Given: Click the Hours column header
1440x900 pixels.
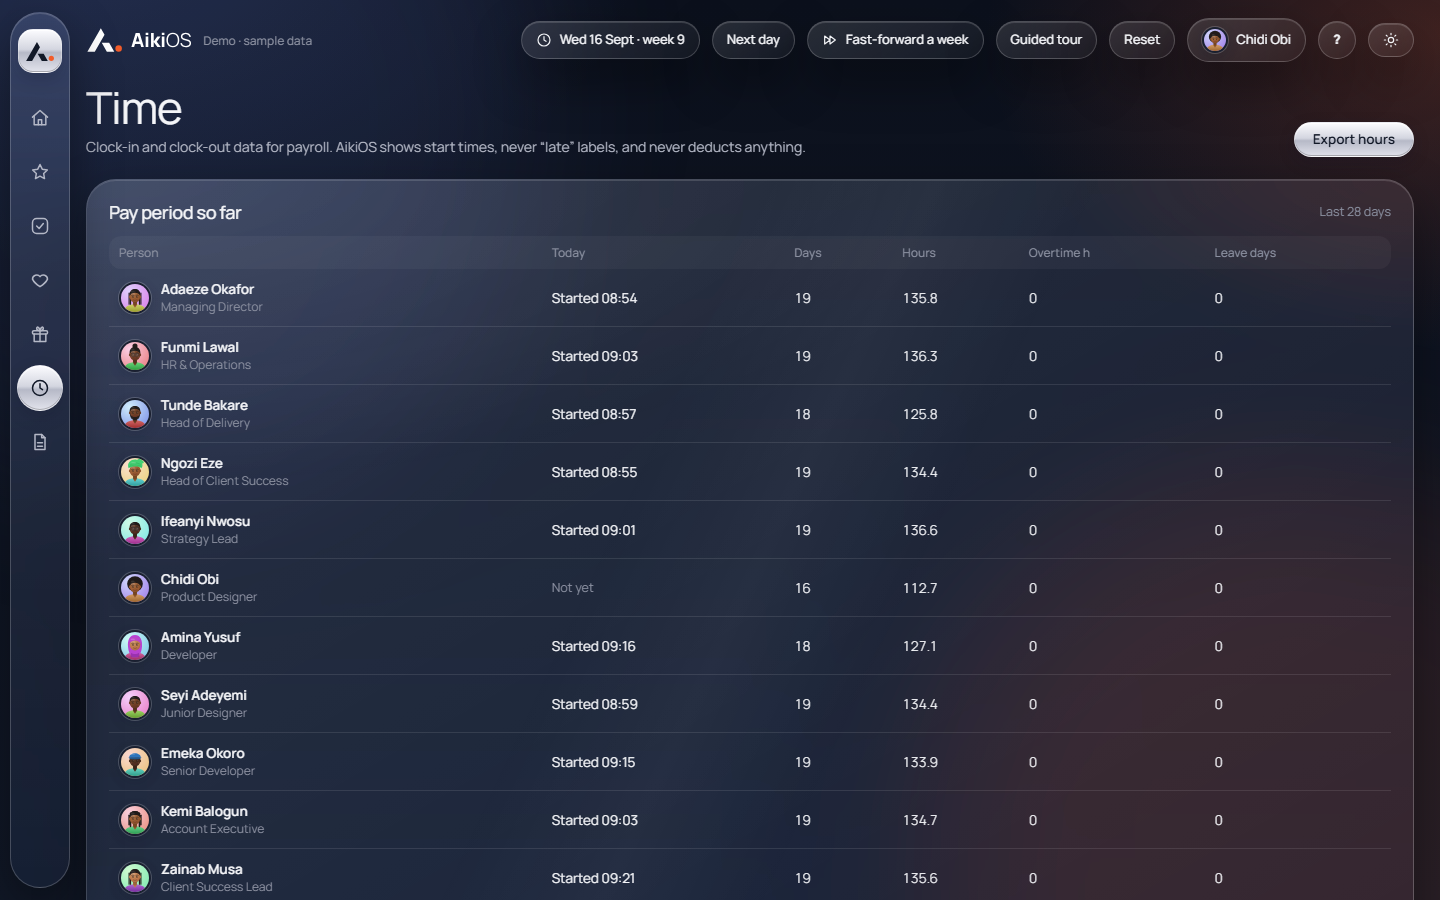Looking at the screenshot, I should pyautogui.click(x=919, y=253).
